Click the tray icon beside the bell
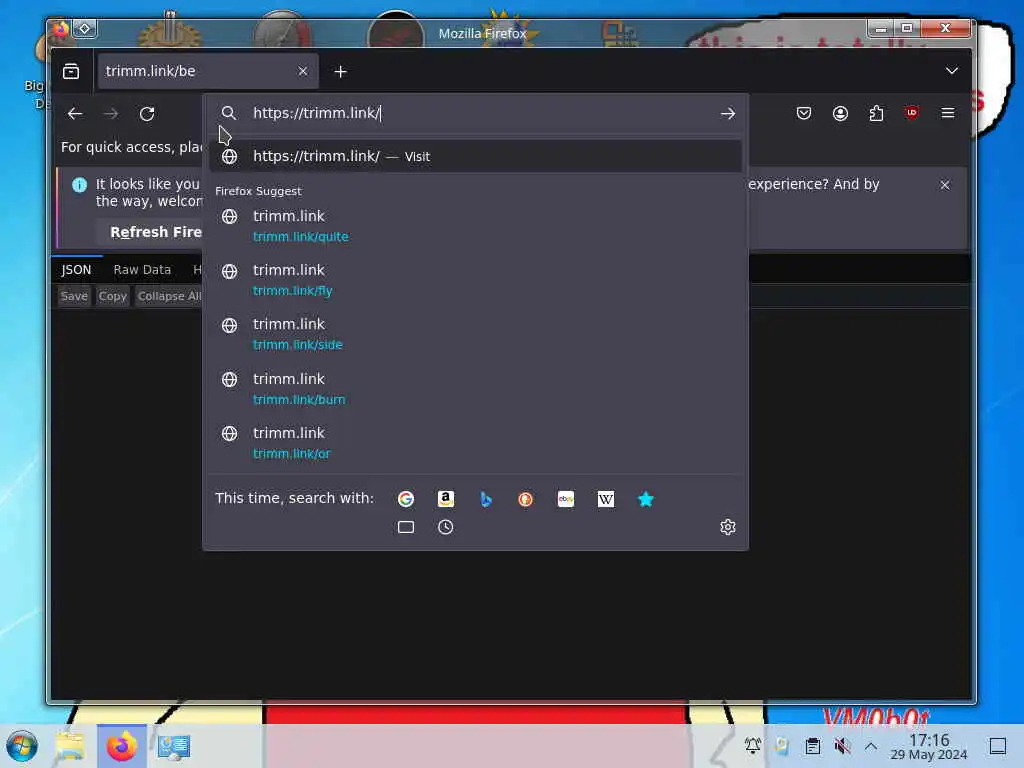The image size is (1024, 768). point(782,745)
